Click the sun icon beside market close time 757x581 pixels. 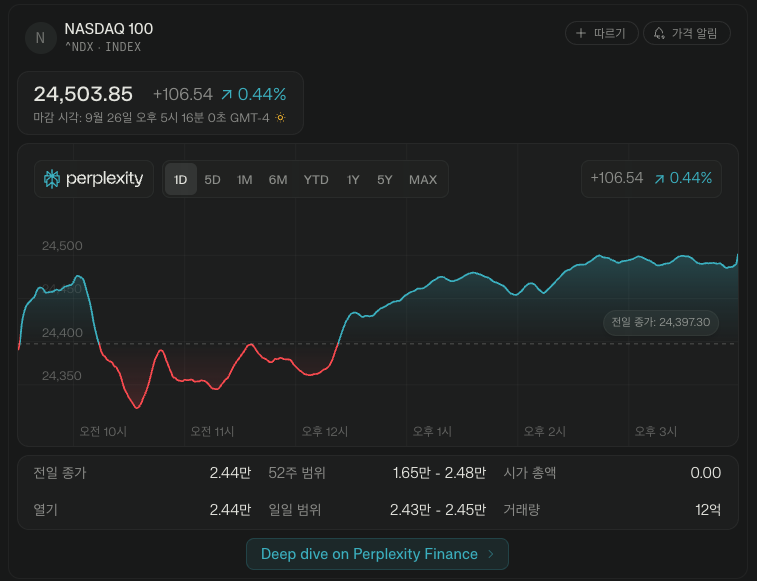pos(280,117)
